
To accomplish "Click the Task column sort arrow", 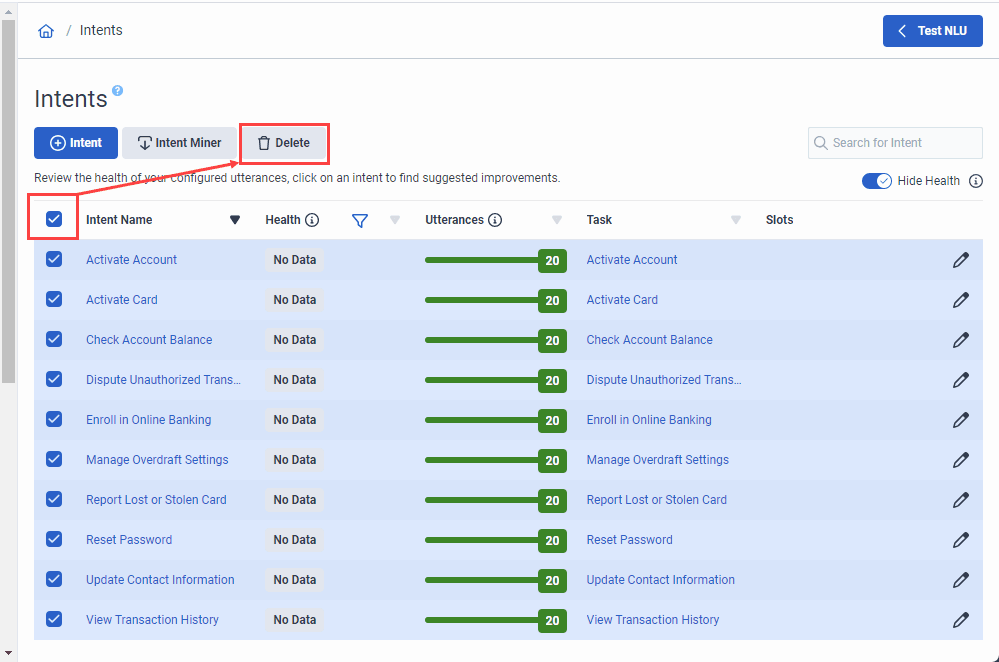I will pos(736,220).
